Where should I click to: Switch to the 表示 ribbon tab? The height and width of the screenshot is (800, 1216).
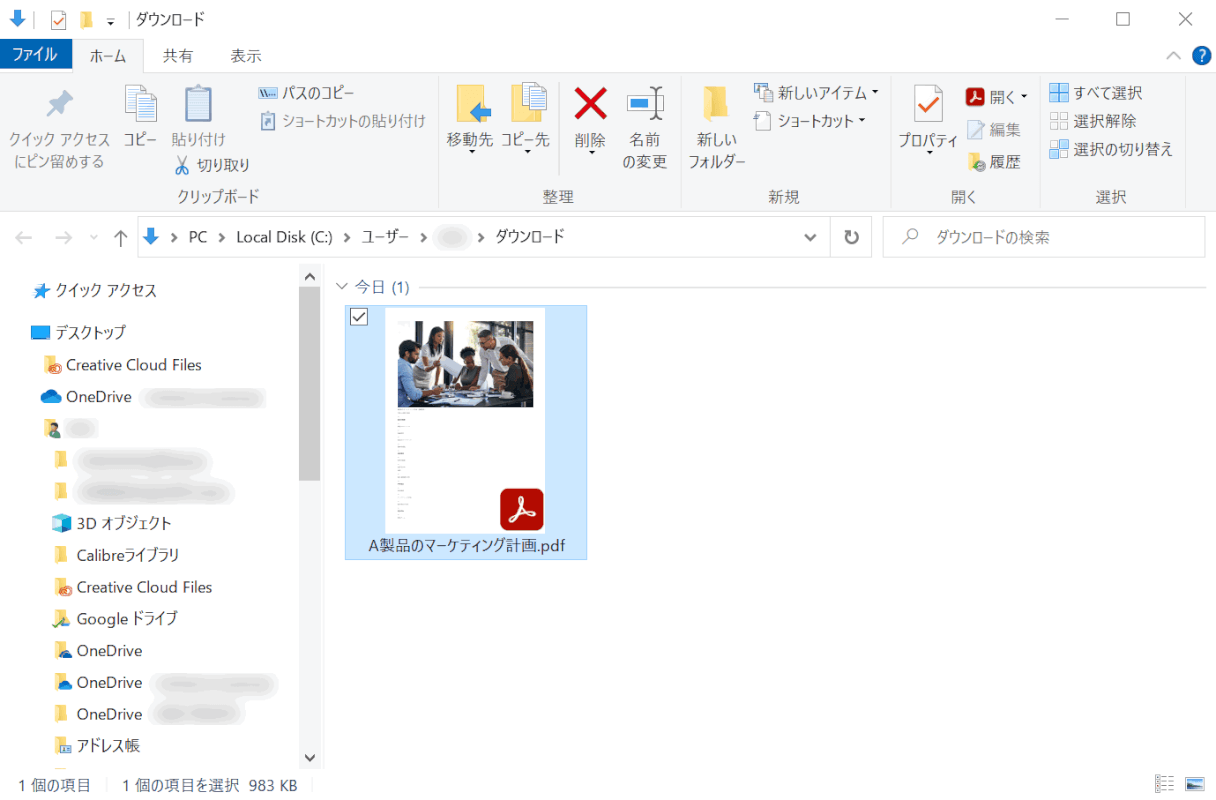point(245,56)
